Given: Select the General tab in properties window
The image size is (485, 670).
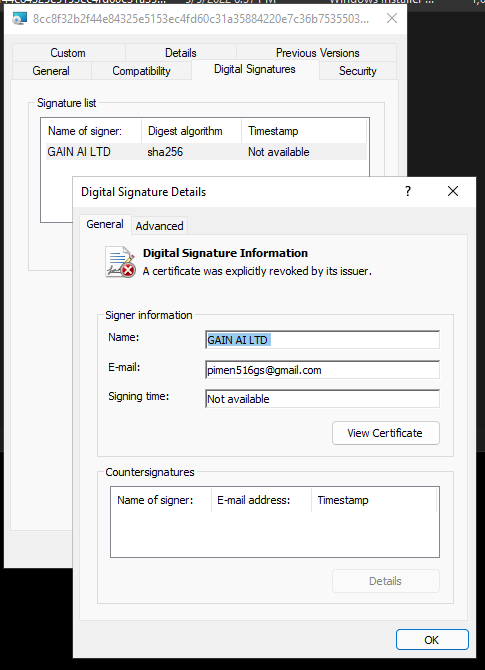Looking at the screenshot, I should pyautogui.click(x=51, y=71).
